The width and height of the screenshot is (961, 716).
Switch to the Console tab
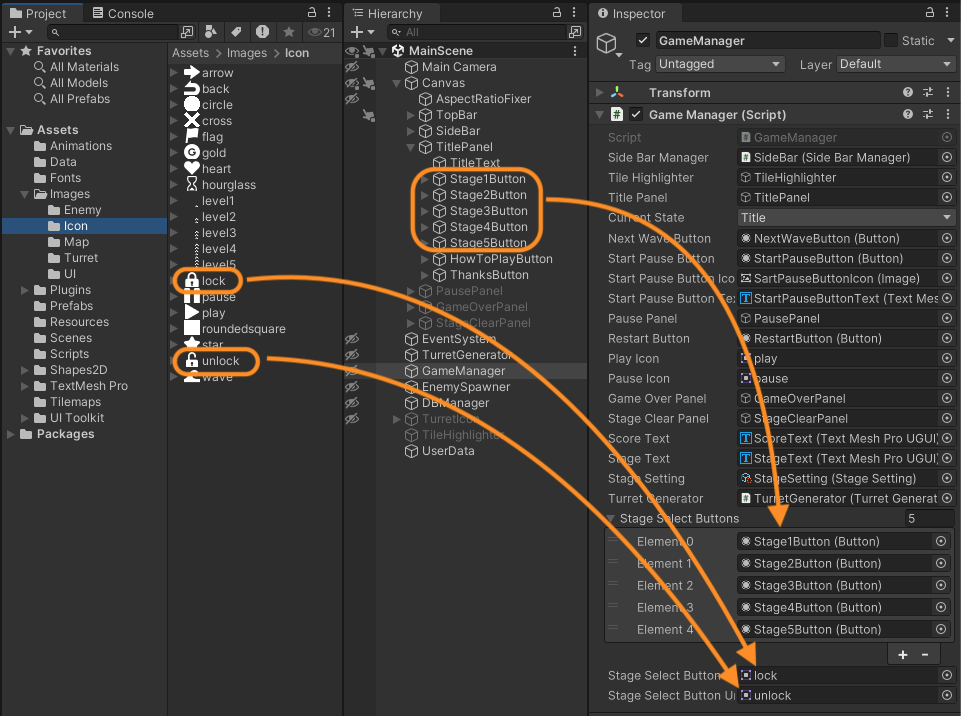123,13
